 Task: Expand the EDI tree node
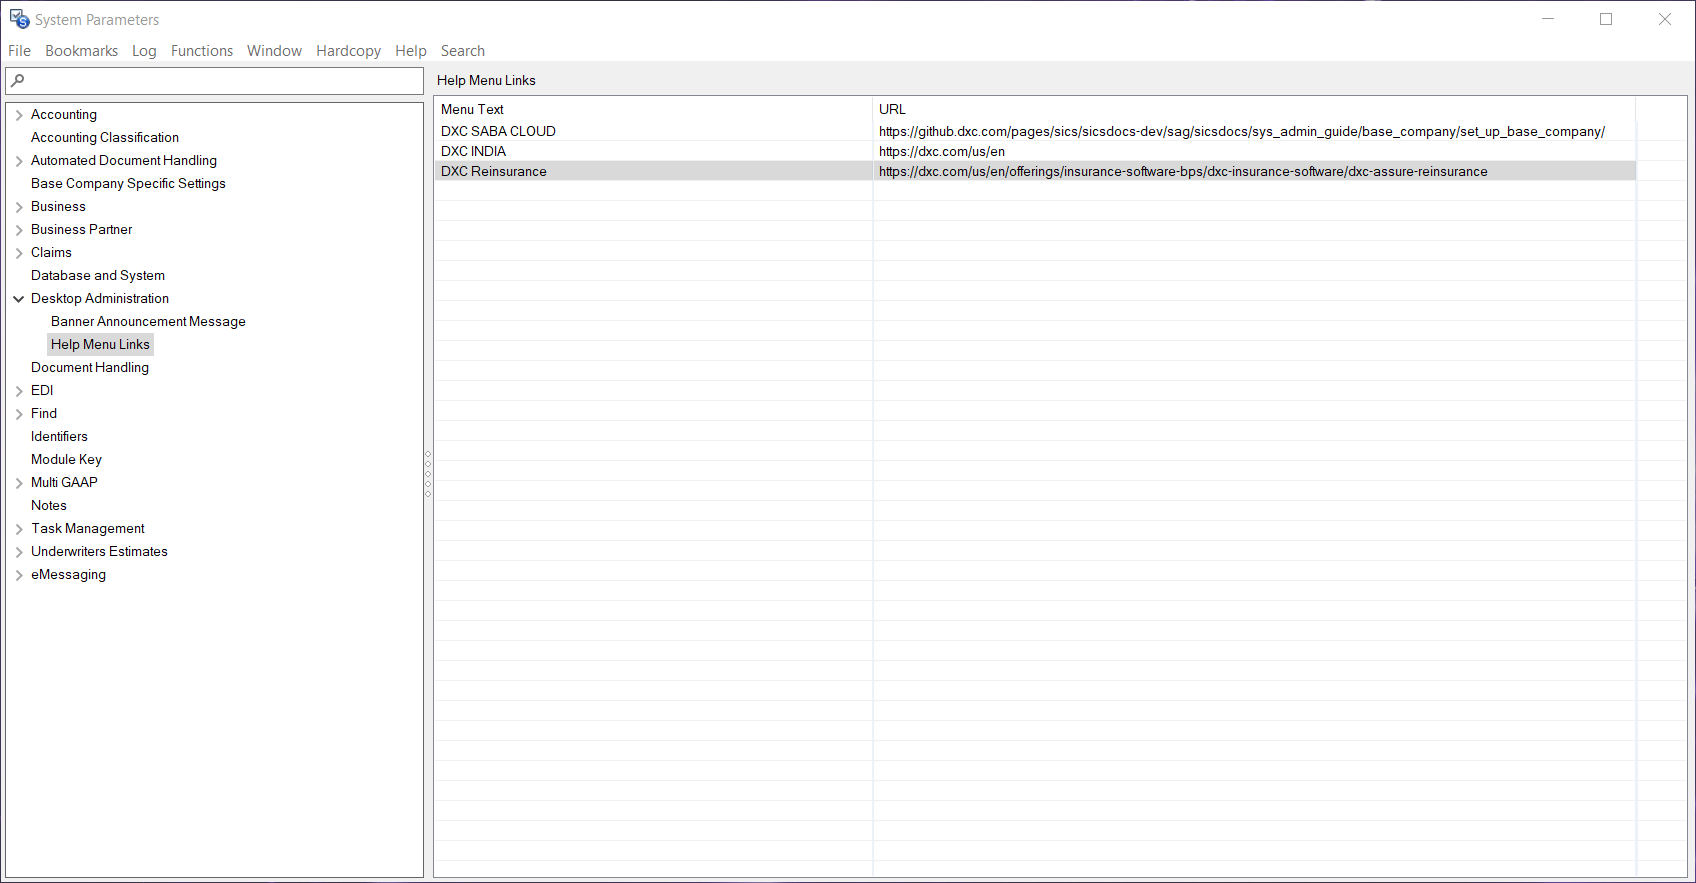point(19,391)
